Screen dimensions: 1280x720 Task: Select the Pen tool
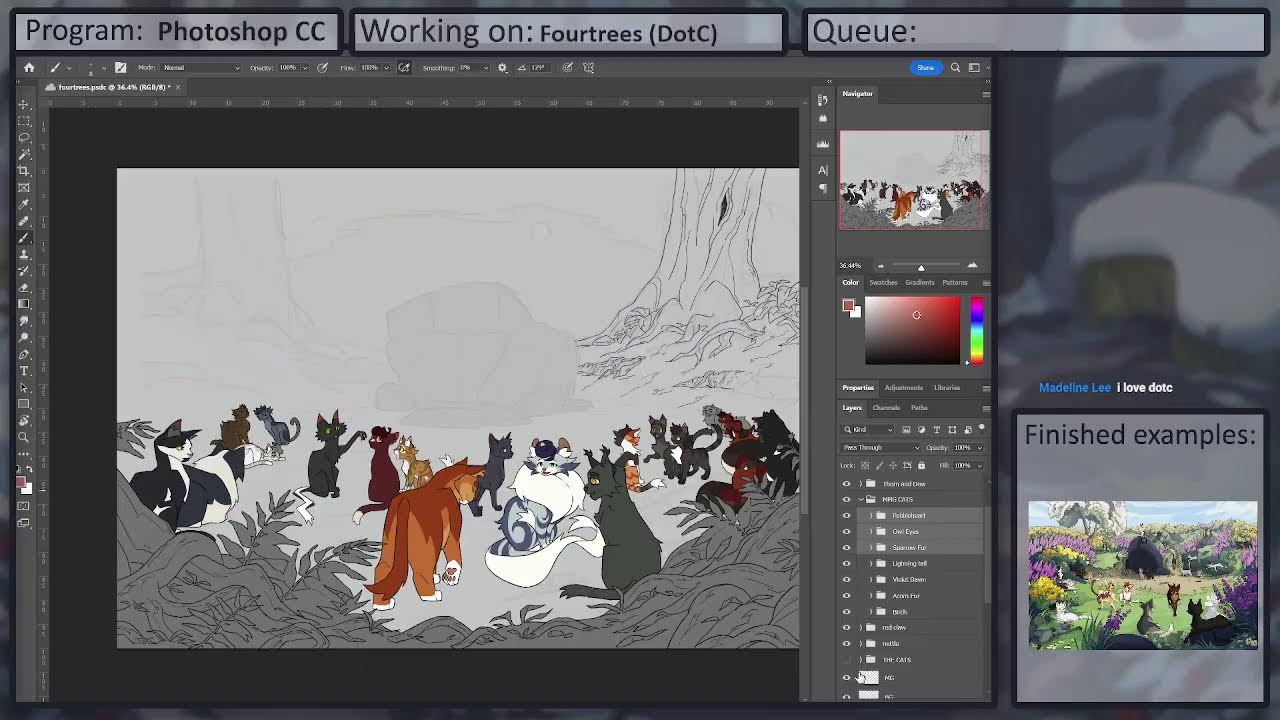click(x=23, y=353)
